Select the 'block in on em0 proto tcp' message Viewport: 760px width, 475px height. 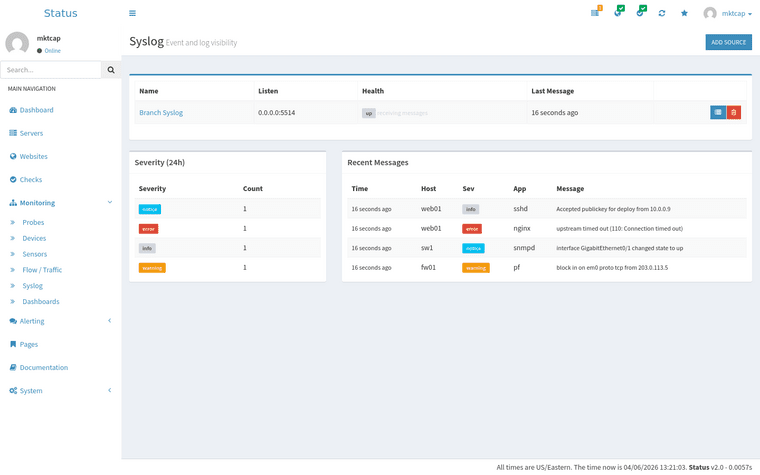[612, 268]
